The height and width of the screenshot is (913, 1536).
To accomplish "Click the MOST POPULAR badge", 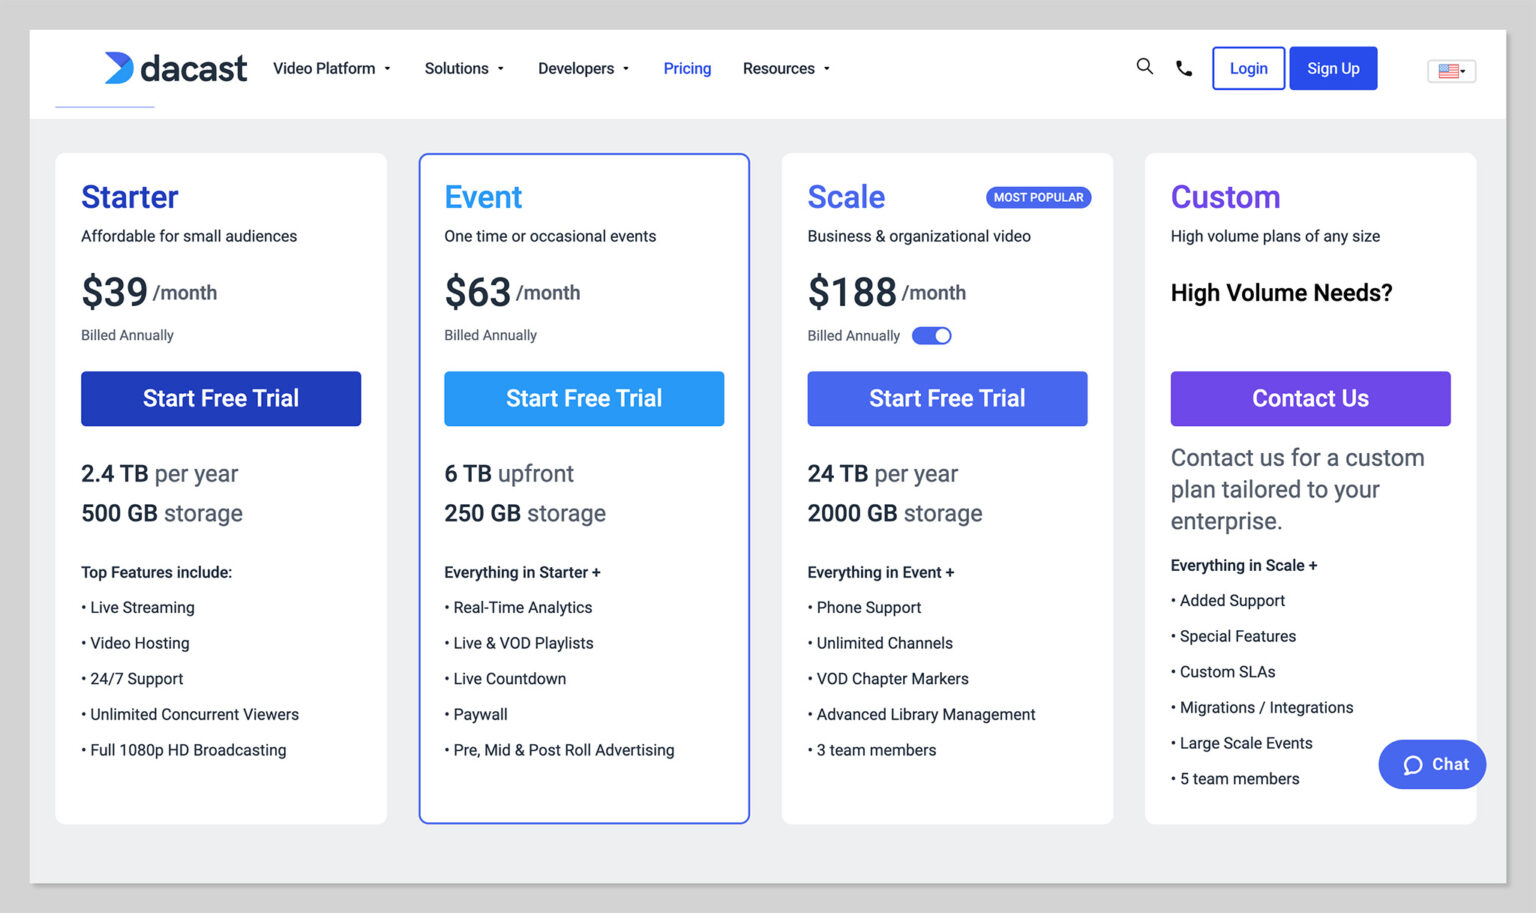I will 1038,197.
